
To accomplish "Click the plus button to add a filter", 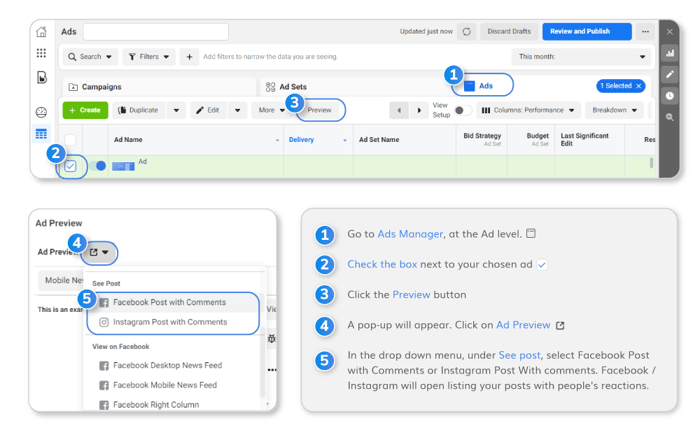I will 189,57.
